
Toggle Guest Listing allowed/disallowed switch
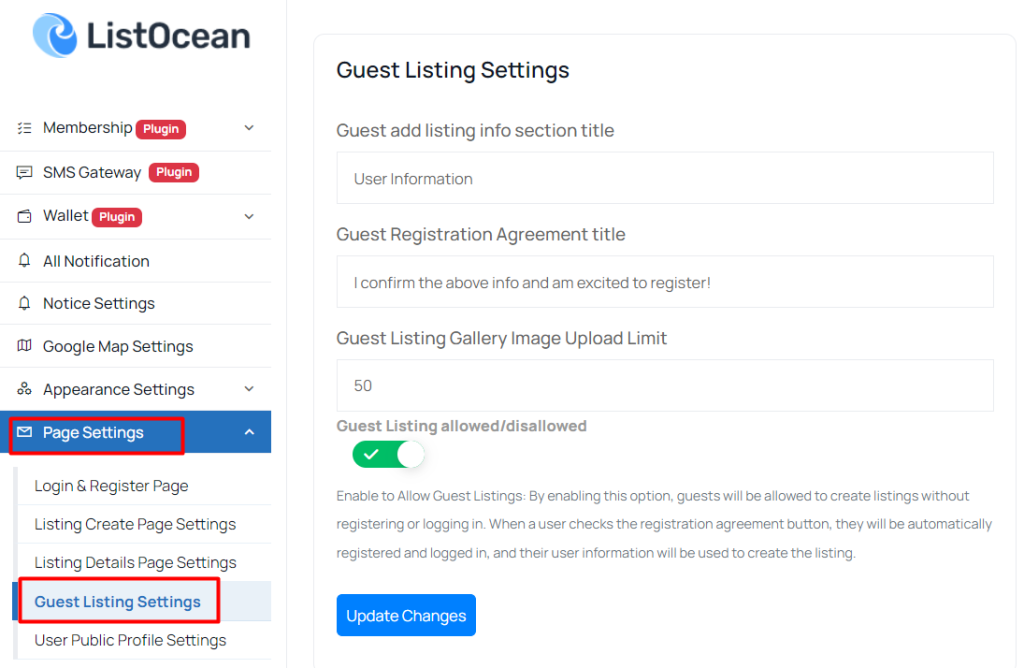click(389, 454)
